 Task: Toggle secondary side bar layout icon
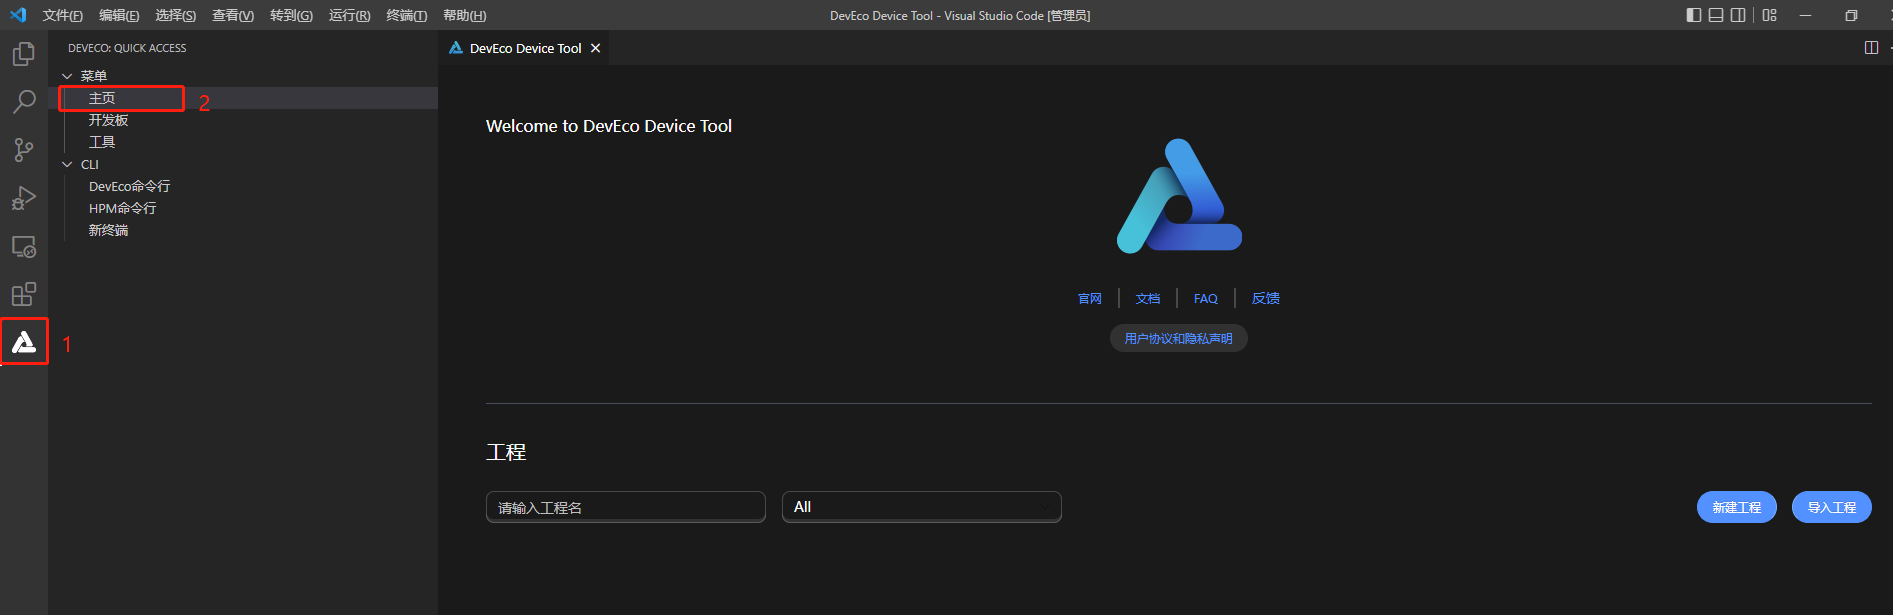tap(1738, 15)
